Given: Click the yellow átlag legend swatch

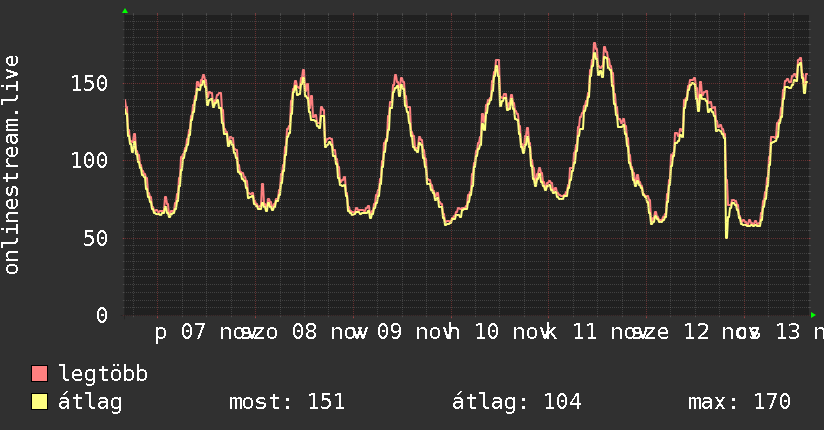Looking at the screenshot, I should coord(40,402).
